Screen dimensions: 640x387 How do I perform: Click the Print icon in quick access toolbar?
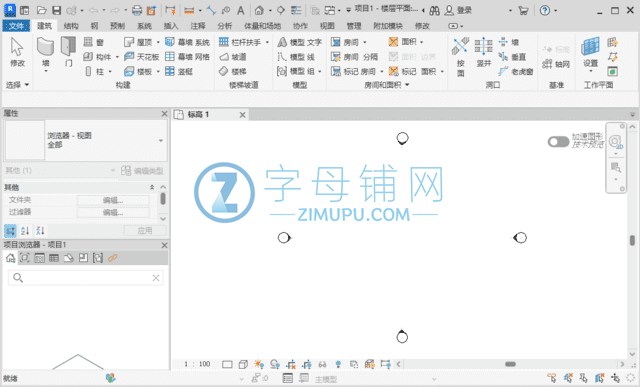(137, 10)
